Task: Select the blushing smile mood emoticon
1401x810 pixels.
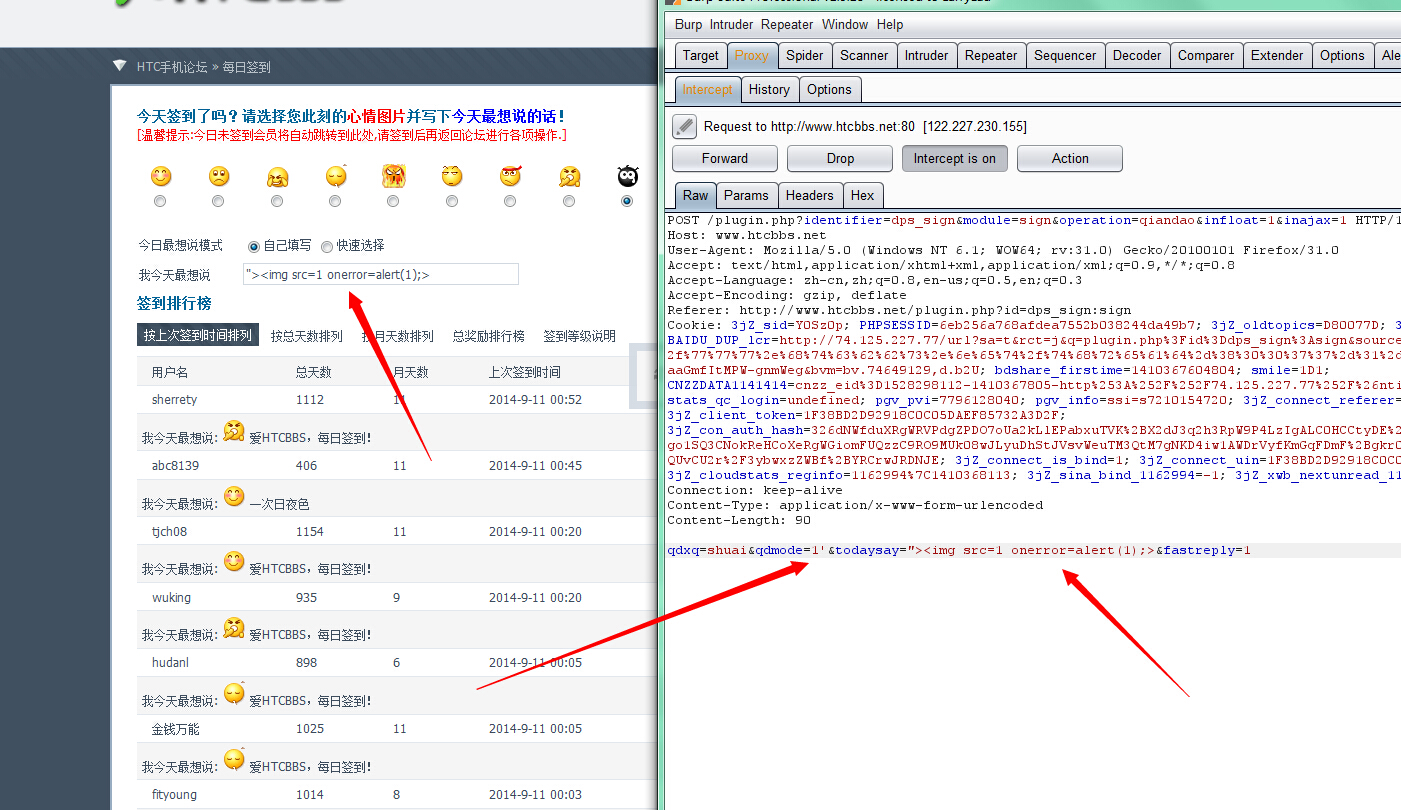Action: 161,177
